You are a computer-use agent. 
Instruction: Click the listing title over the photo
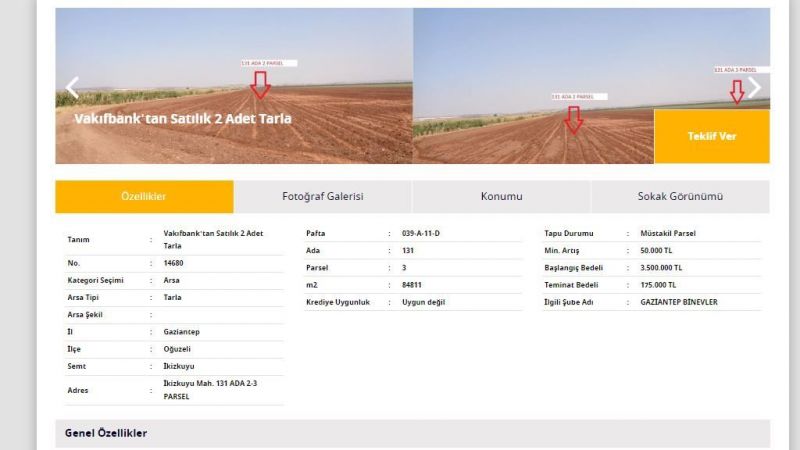tap(183, 118)
